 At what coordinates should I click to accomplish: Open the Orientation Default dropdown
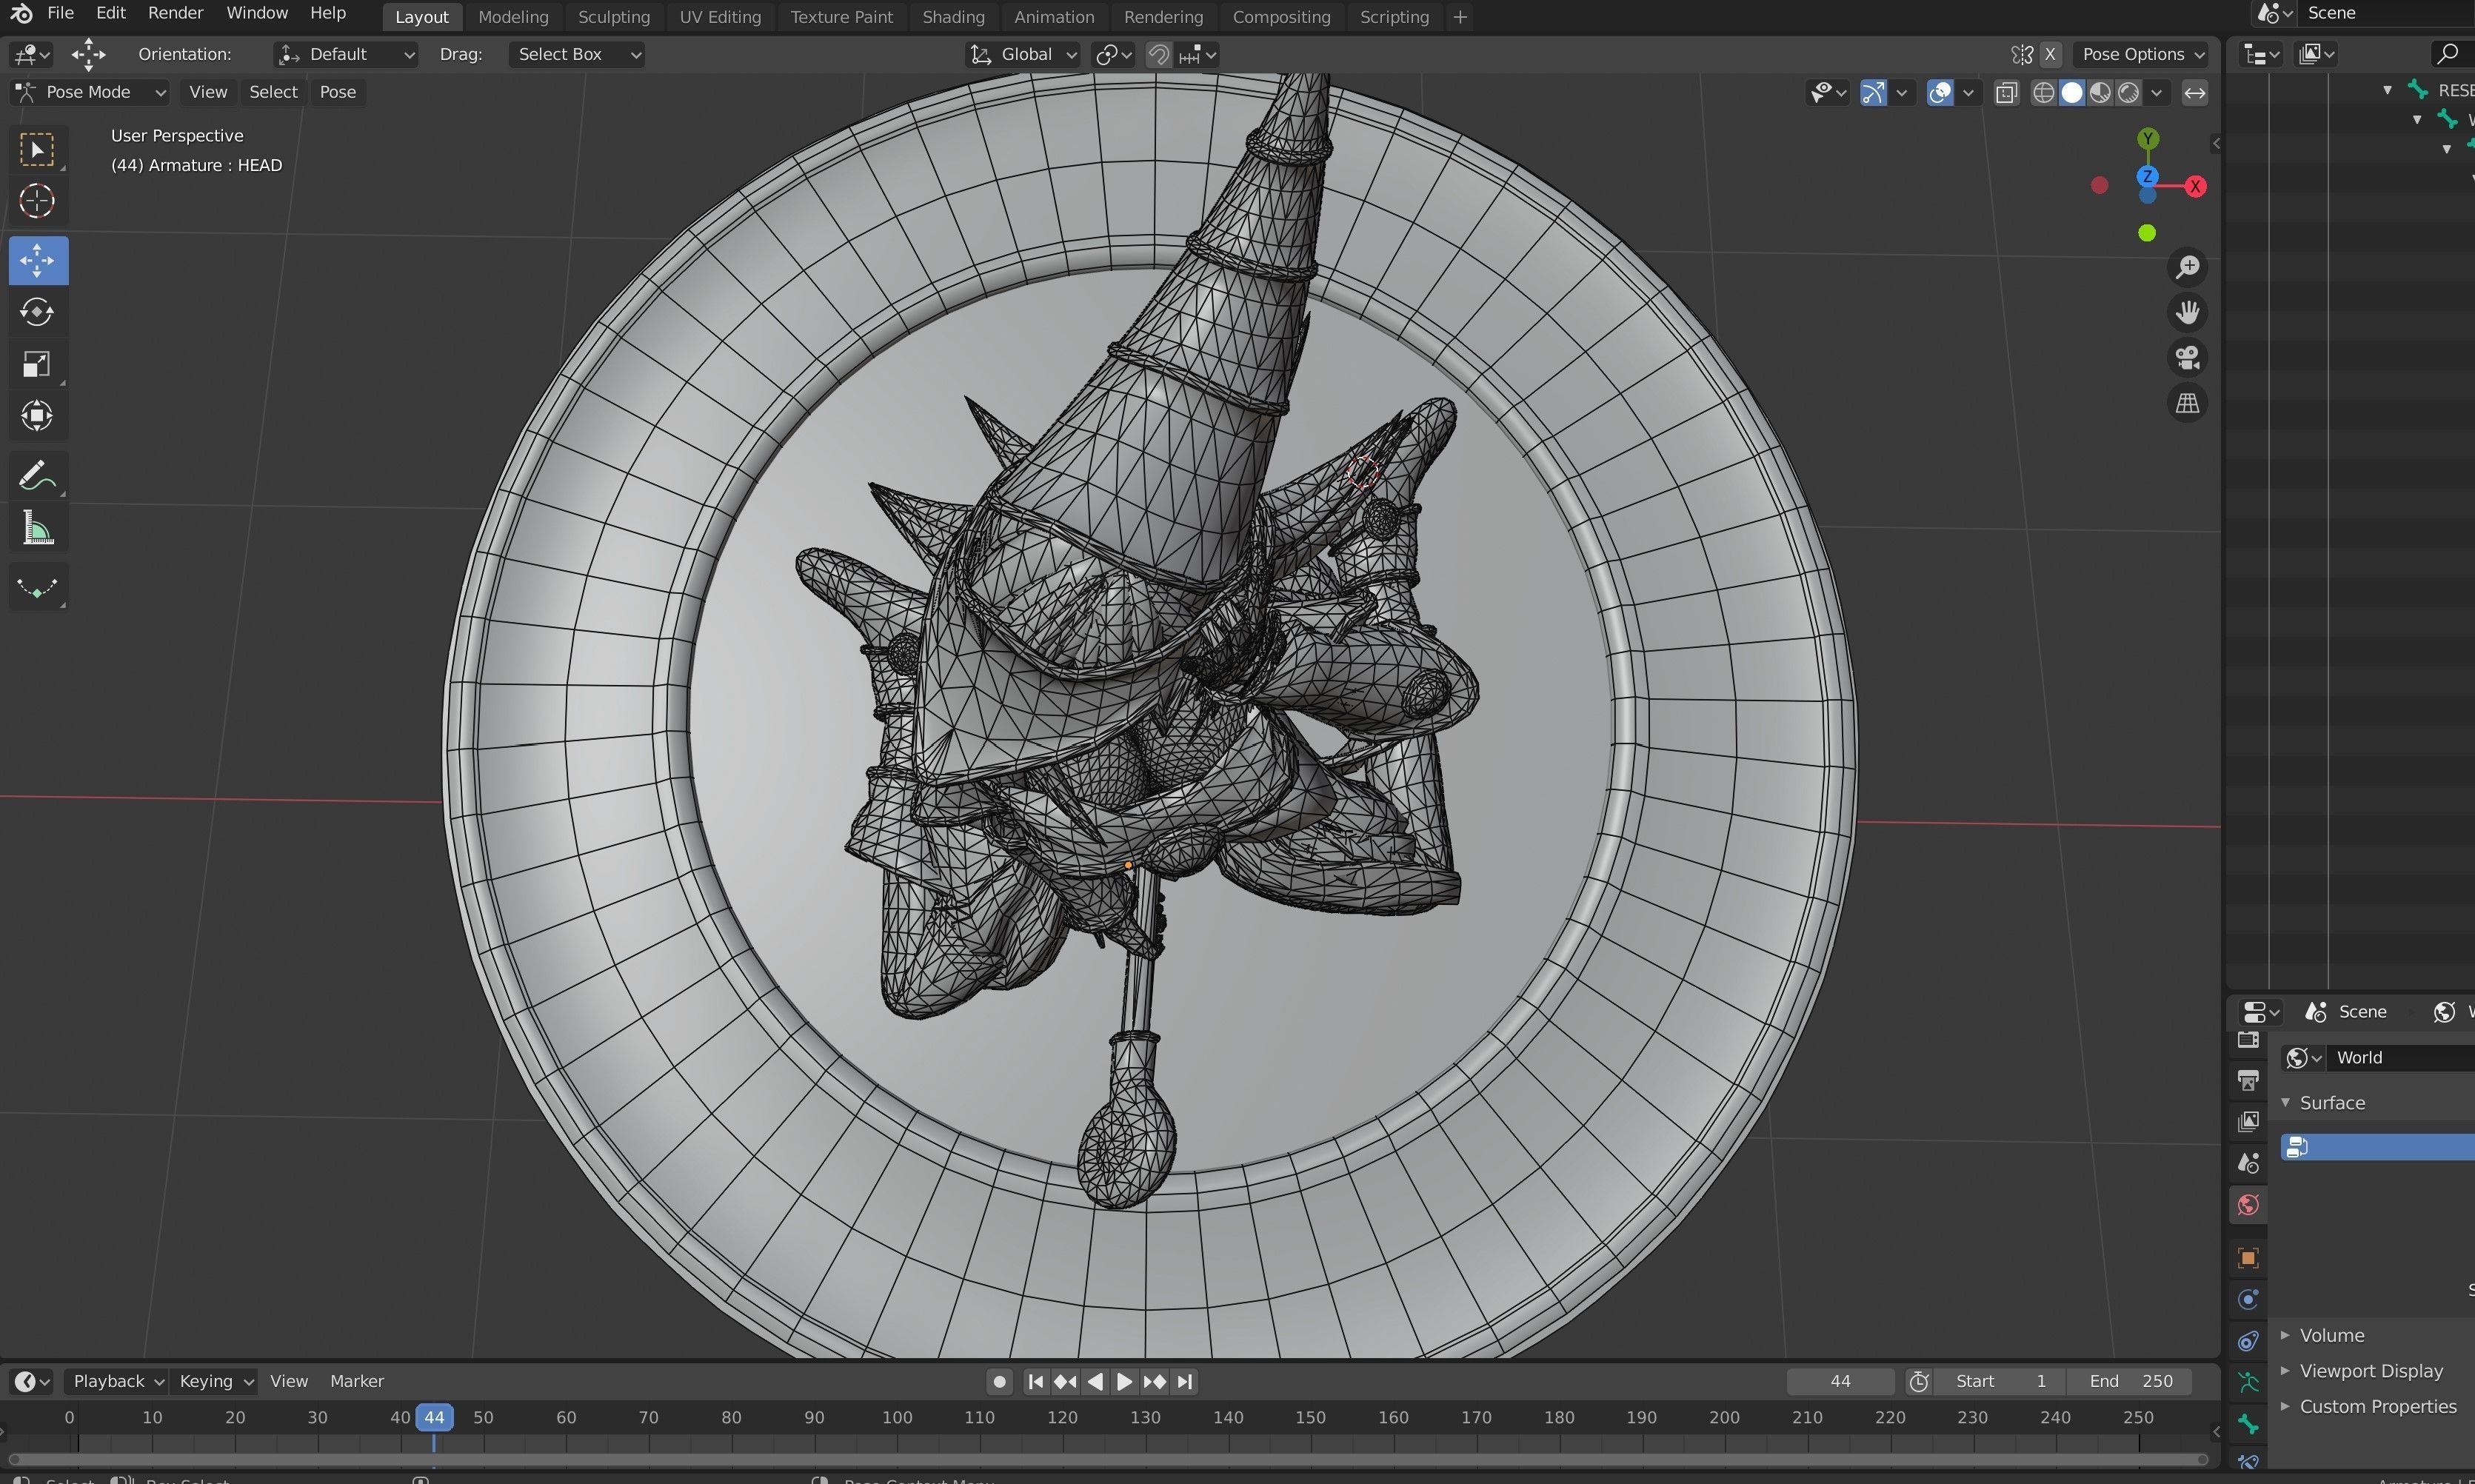(346, 55)
